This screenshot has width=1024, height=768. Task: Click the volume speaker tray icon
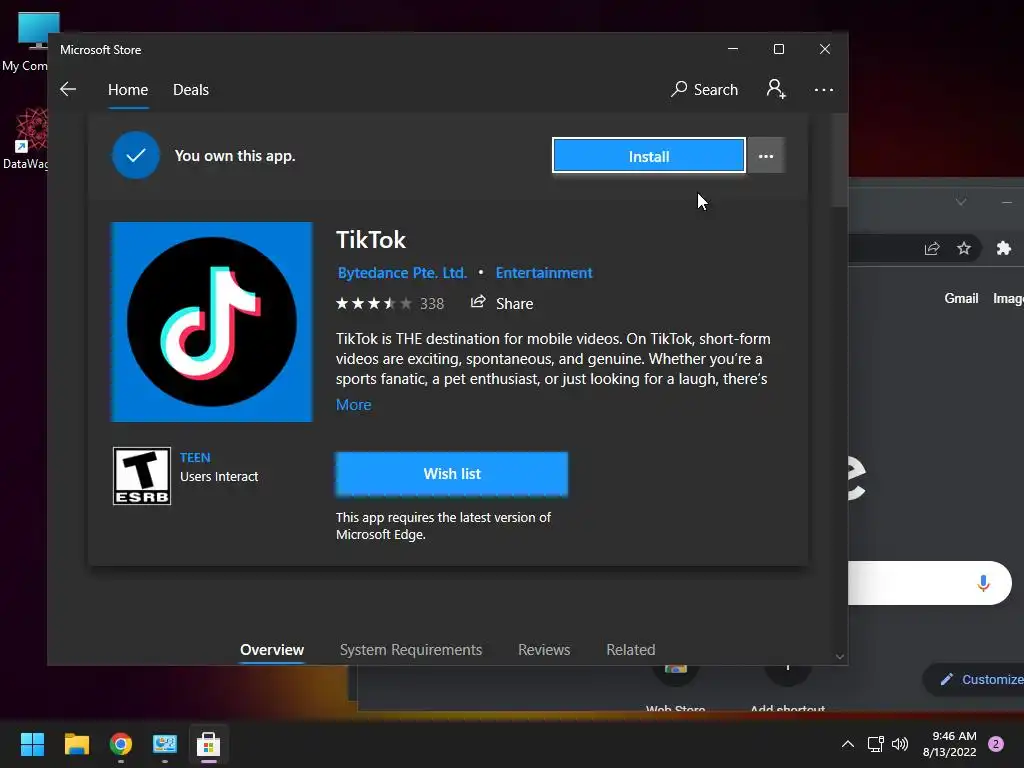click(900, 744)
